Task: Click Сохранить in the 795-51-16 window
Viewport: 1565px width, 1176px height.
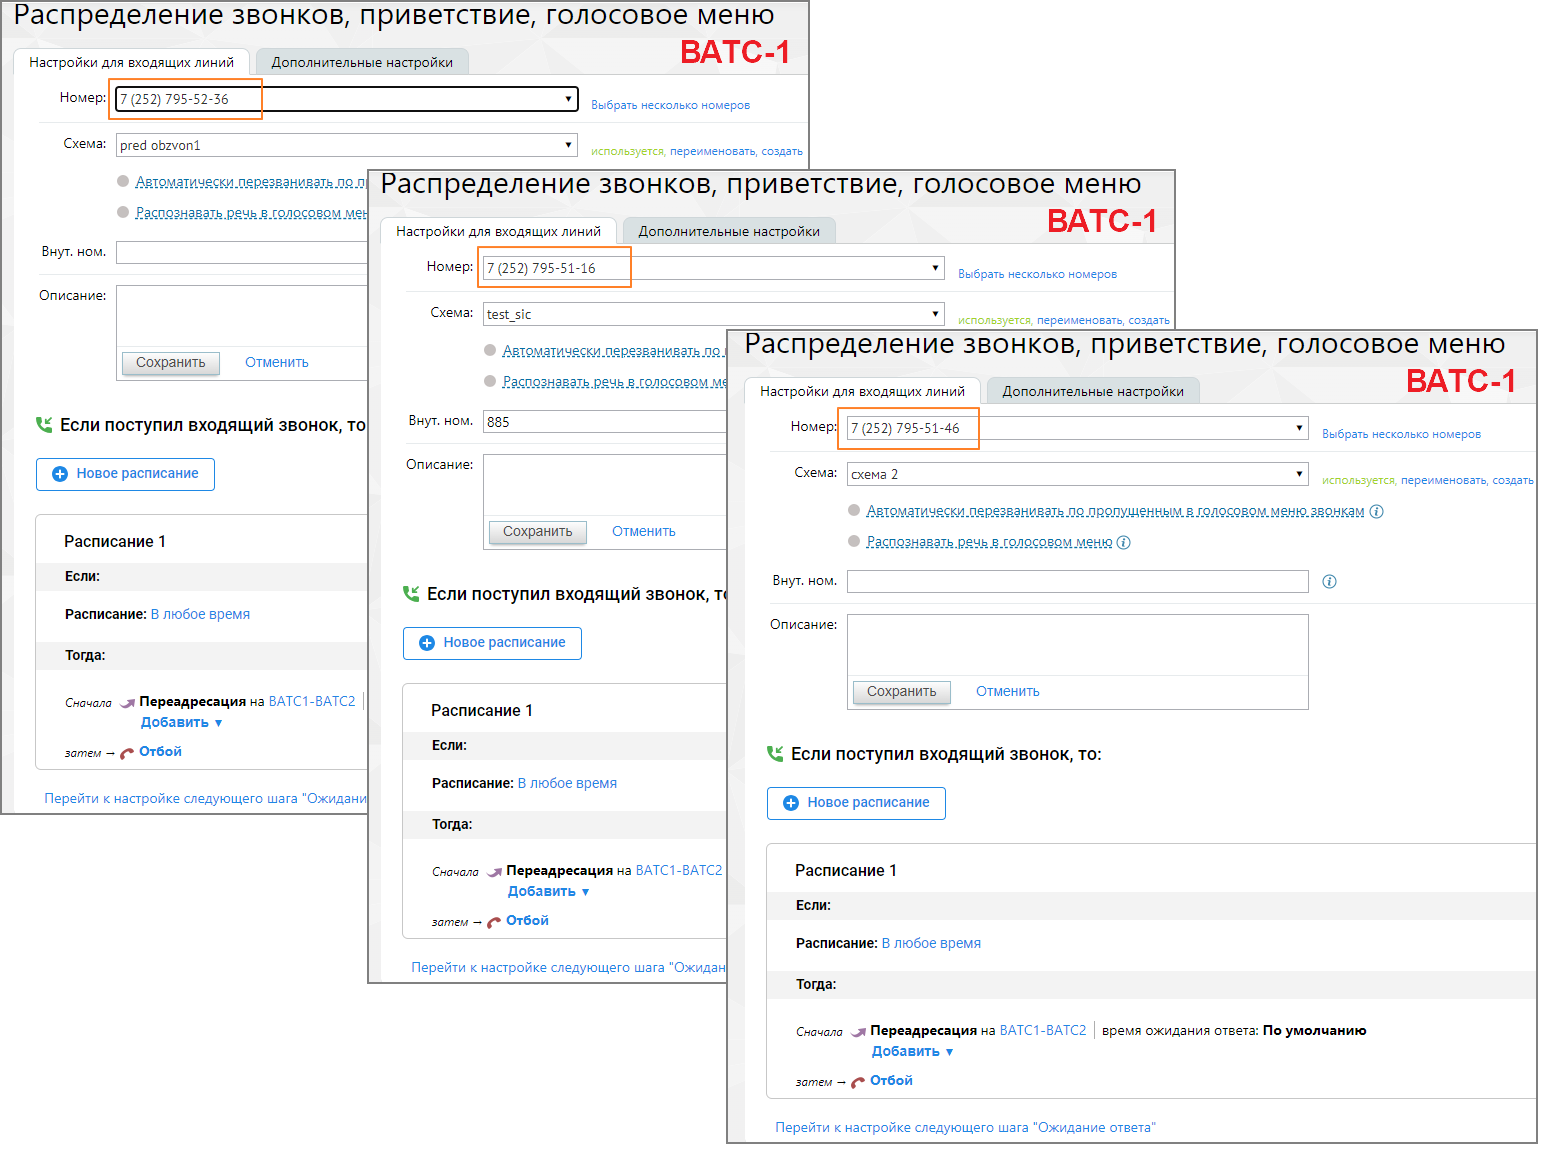Action: 537,531
